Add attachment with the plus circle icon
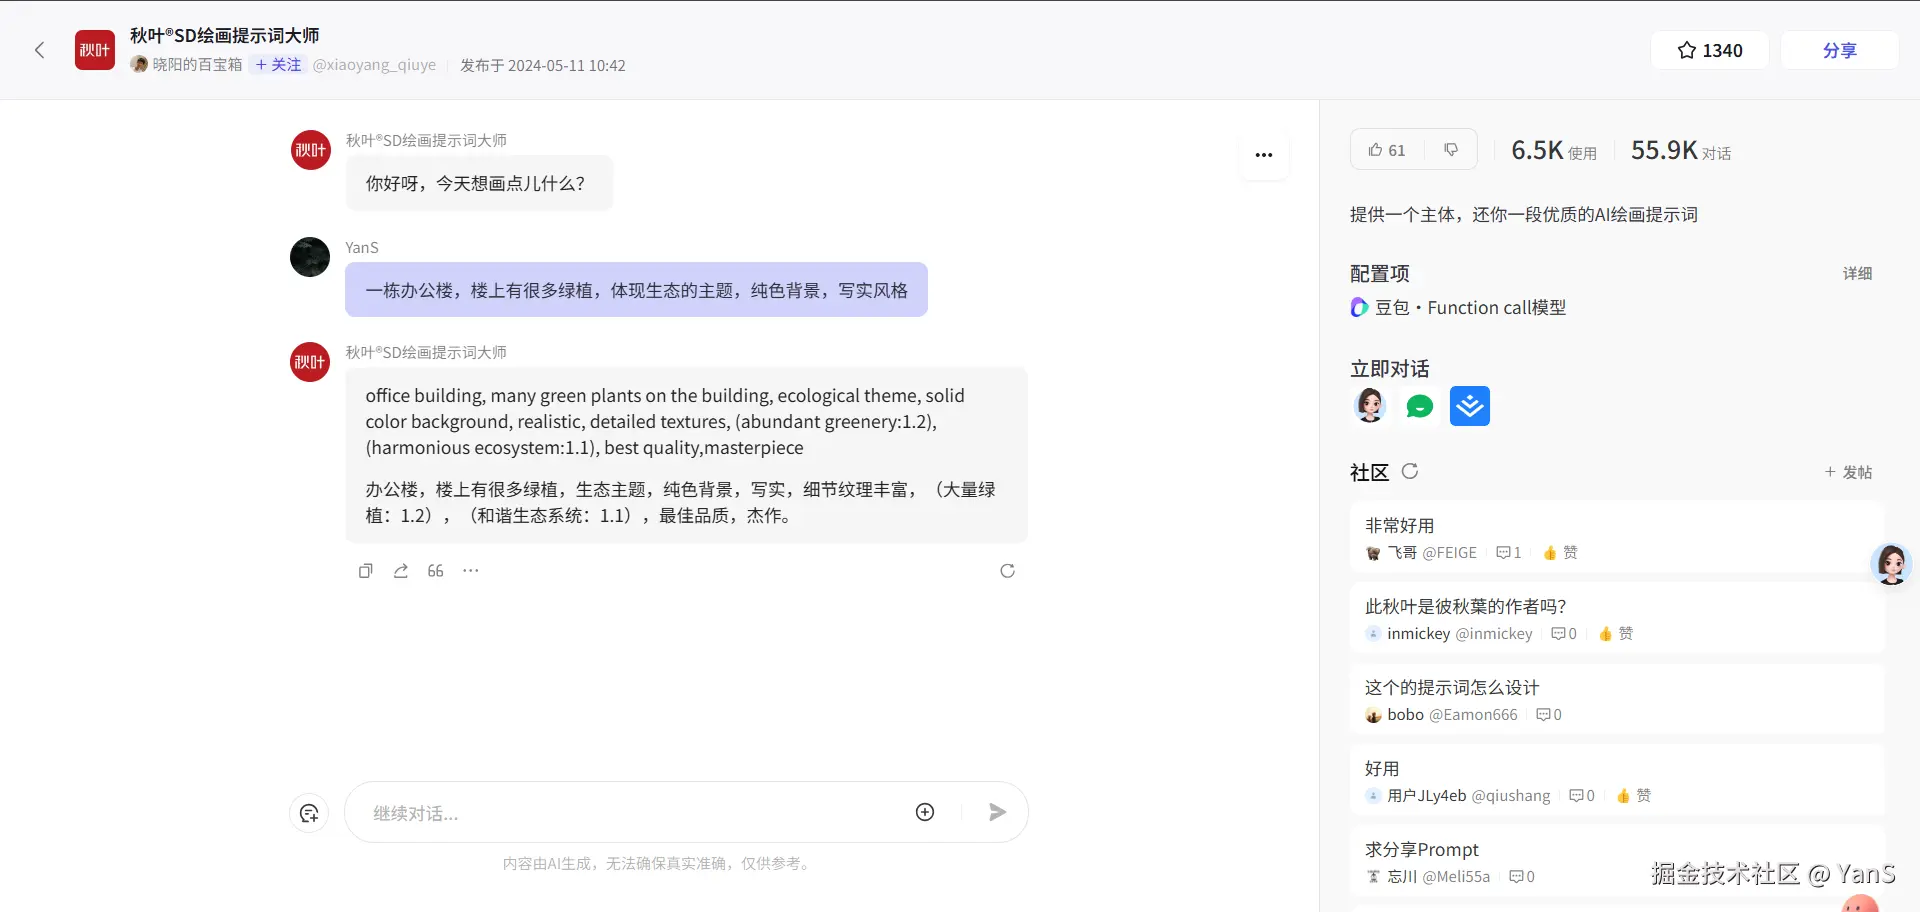The height and width of the screenshot is (912, 1920). tap(925, 812)
